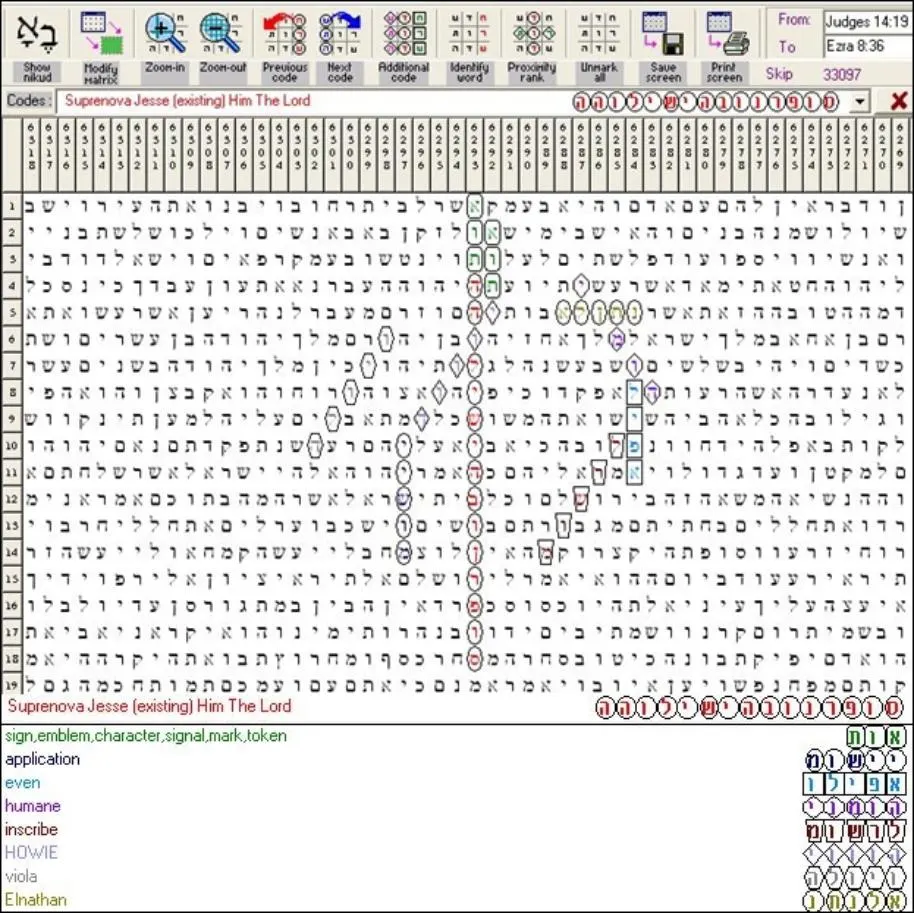Viewport: 914px width, 913px height.
Task: Select the 'even' code entry
Action: pyautogui.click(x=22, y=782)
